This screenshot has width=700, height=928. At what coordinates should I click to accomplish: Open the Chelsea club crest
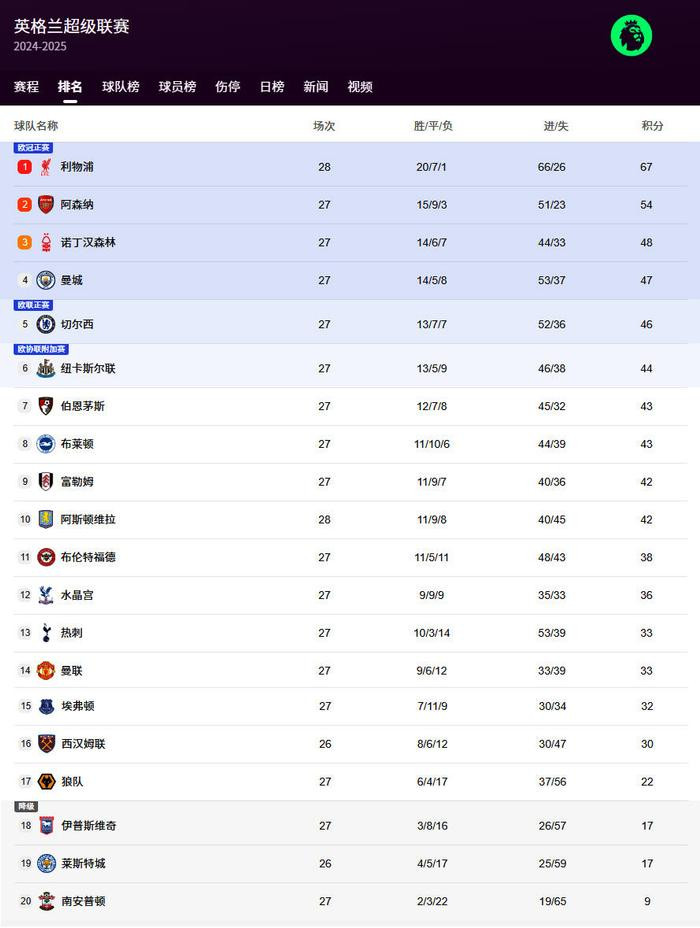click(x=46, y=324)
